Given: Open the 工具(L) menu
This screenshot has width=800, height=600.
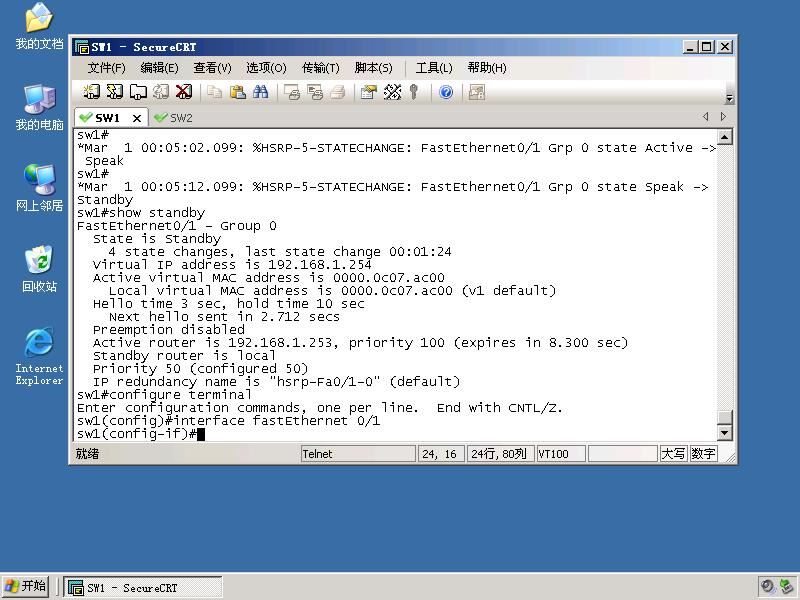Looking at the screenshot, I should pyautogui.click(x=434, y=68).
